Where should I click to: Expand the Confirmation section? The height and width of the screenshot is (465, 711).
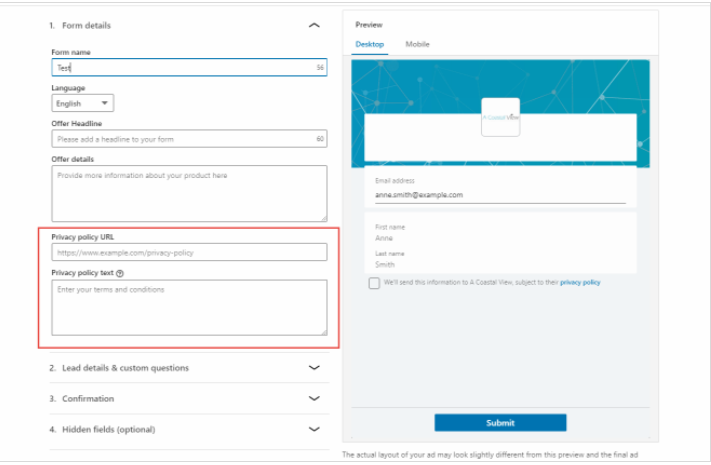pos(314,398)
